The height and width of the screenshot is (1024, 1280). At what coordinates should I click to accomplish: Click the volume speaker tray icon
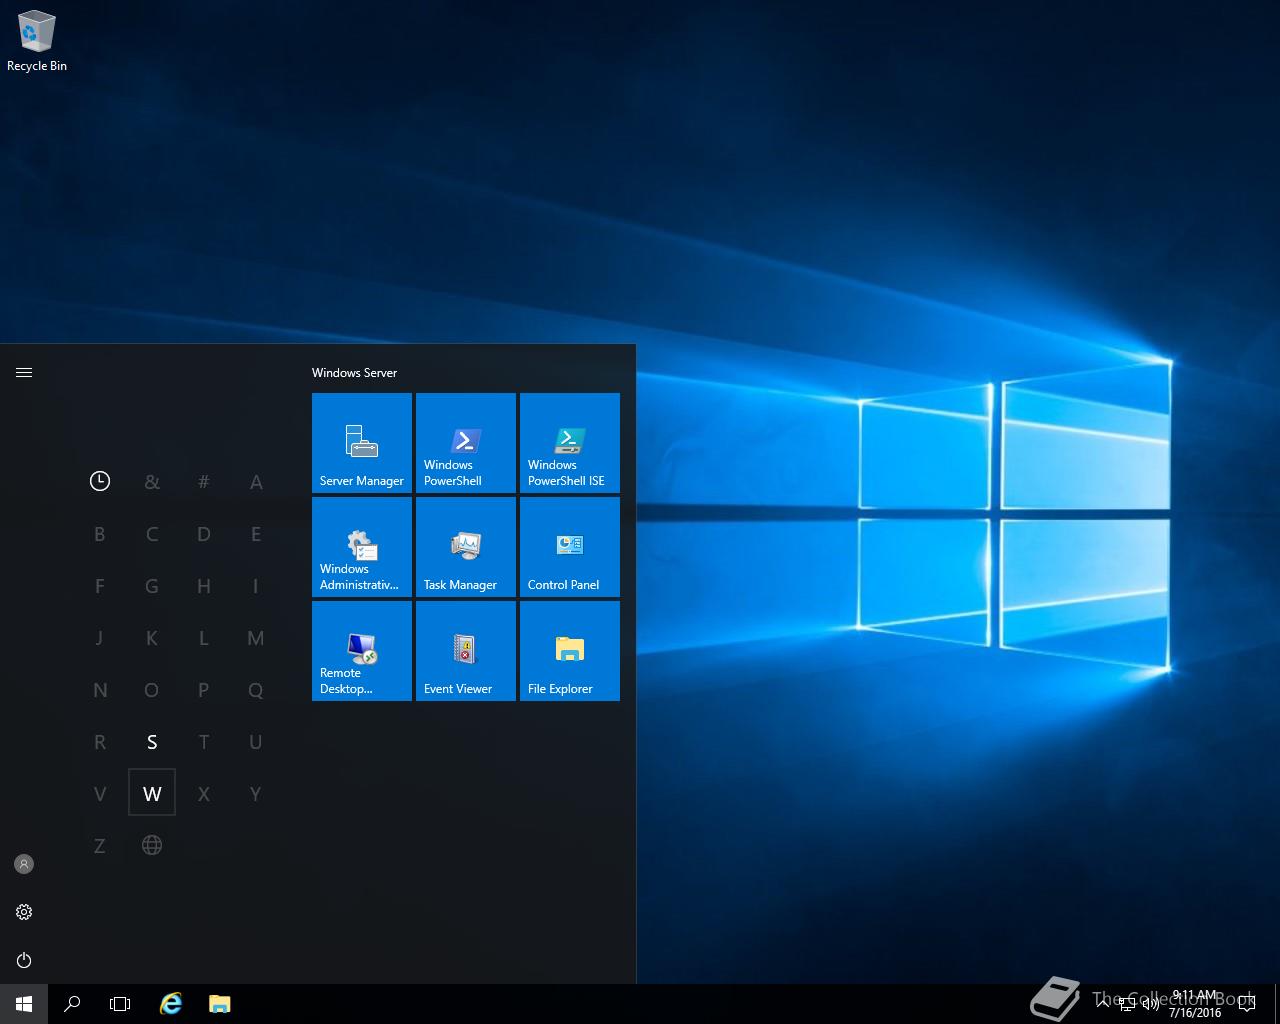1151,1004
